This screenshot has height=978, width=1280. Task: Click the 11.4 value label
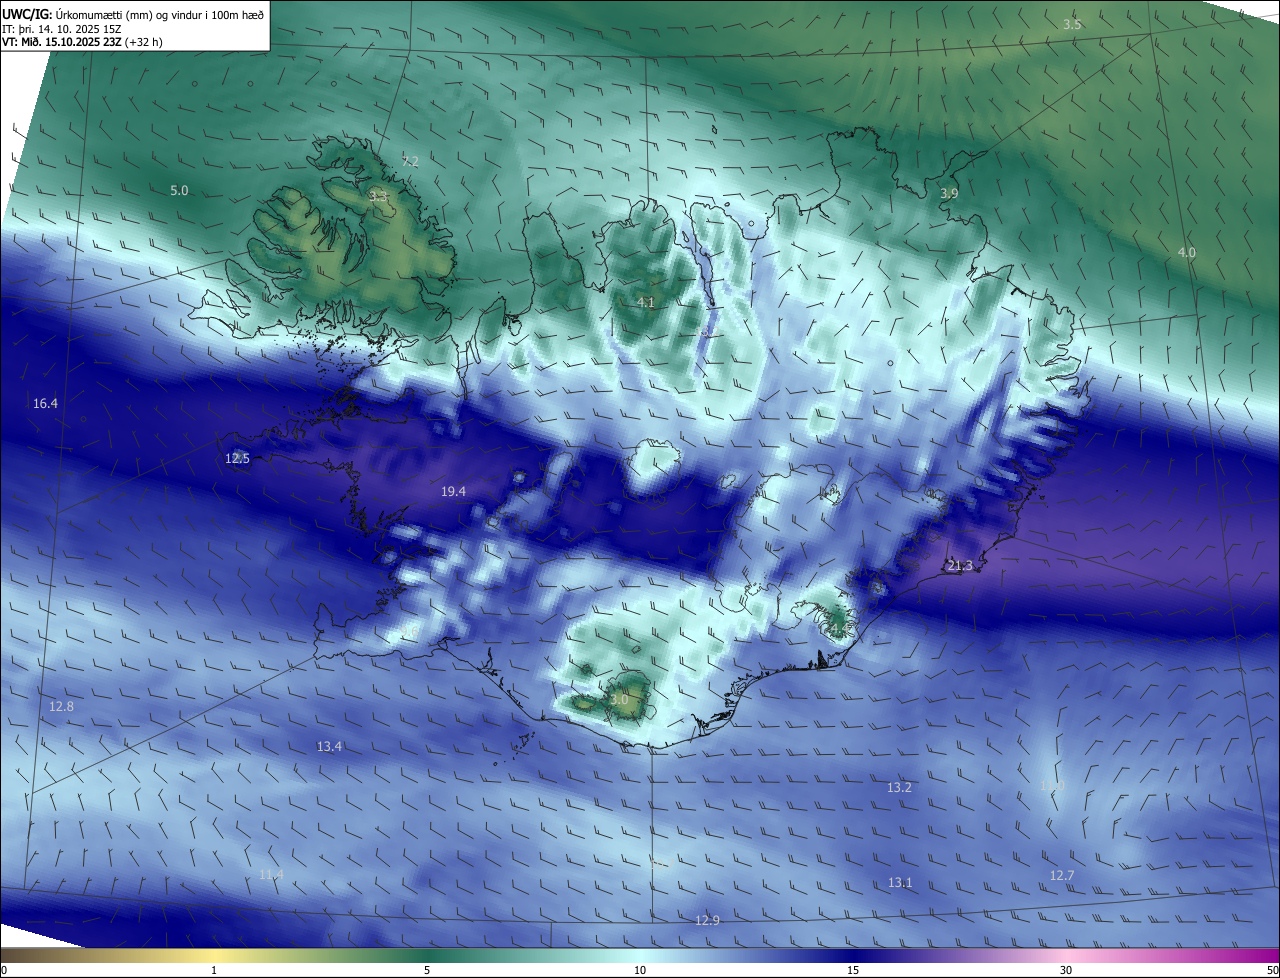coord(271,874)
